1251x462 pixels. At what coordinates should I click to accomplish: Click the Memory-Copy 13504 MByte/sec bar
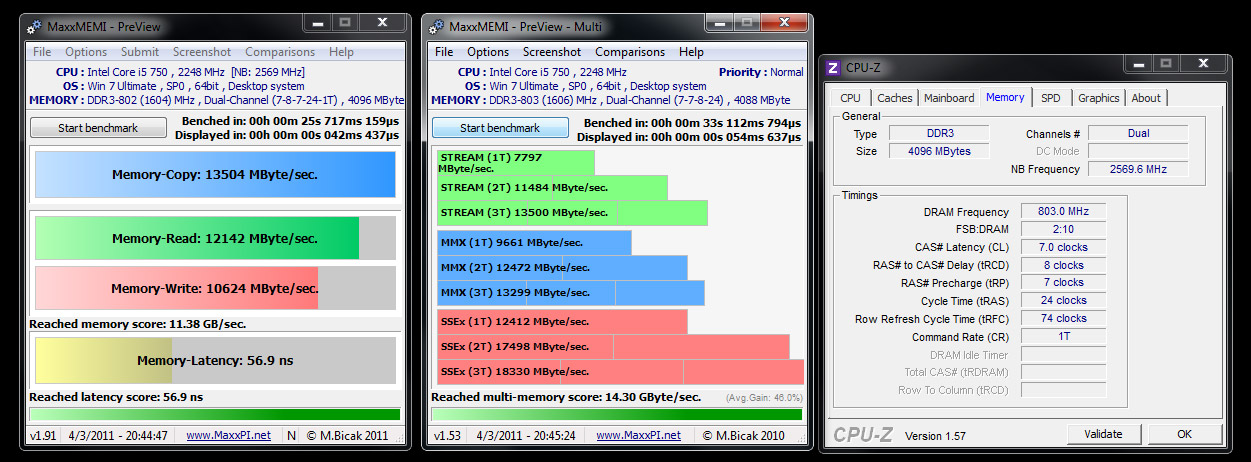click(x=215, y=175)
